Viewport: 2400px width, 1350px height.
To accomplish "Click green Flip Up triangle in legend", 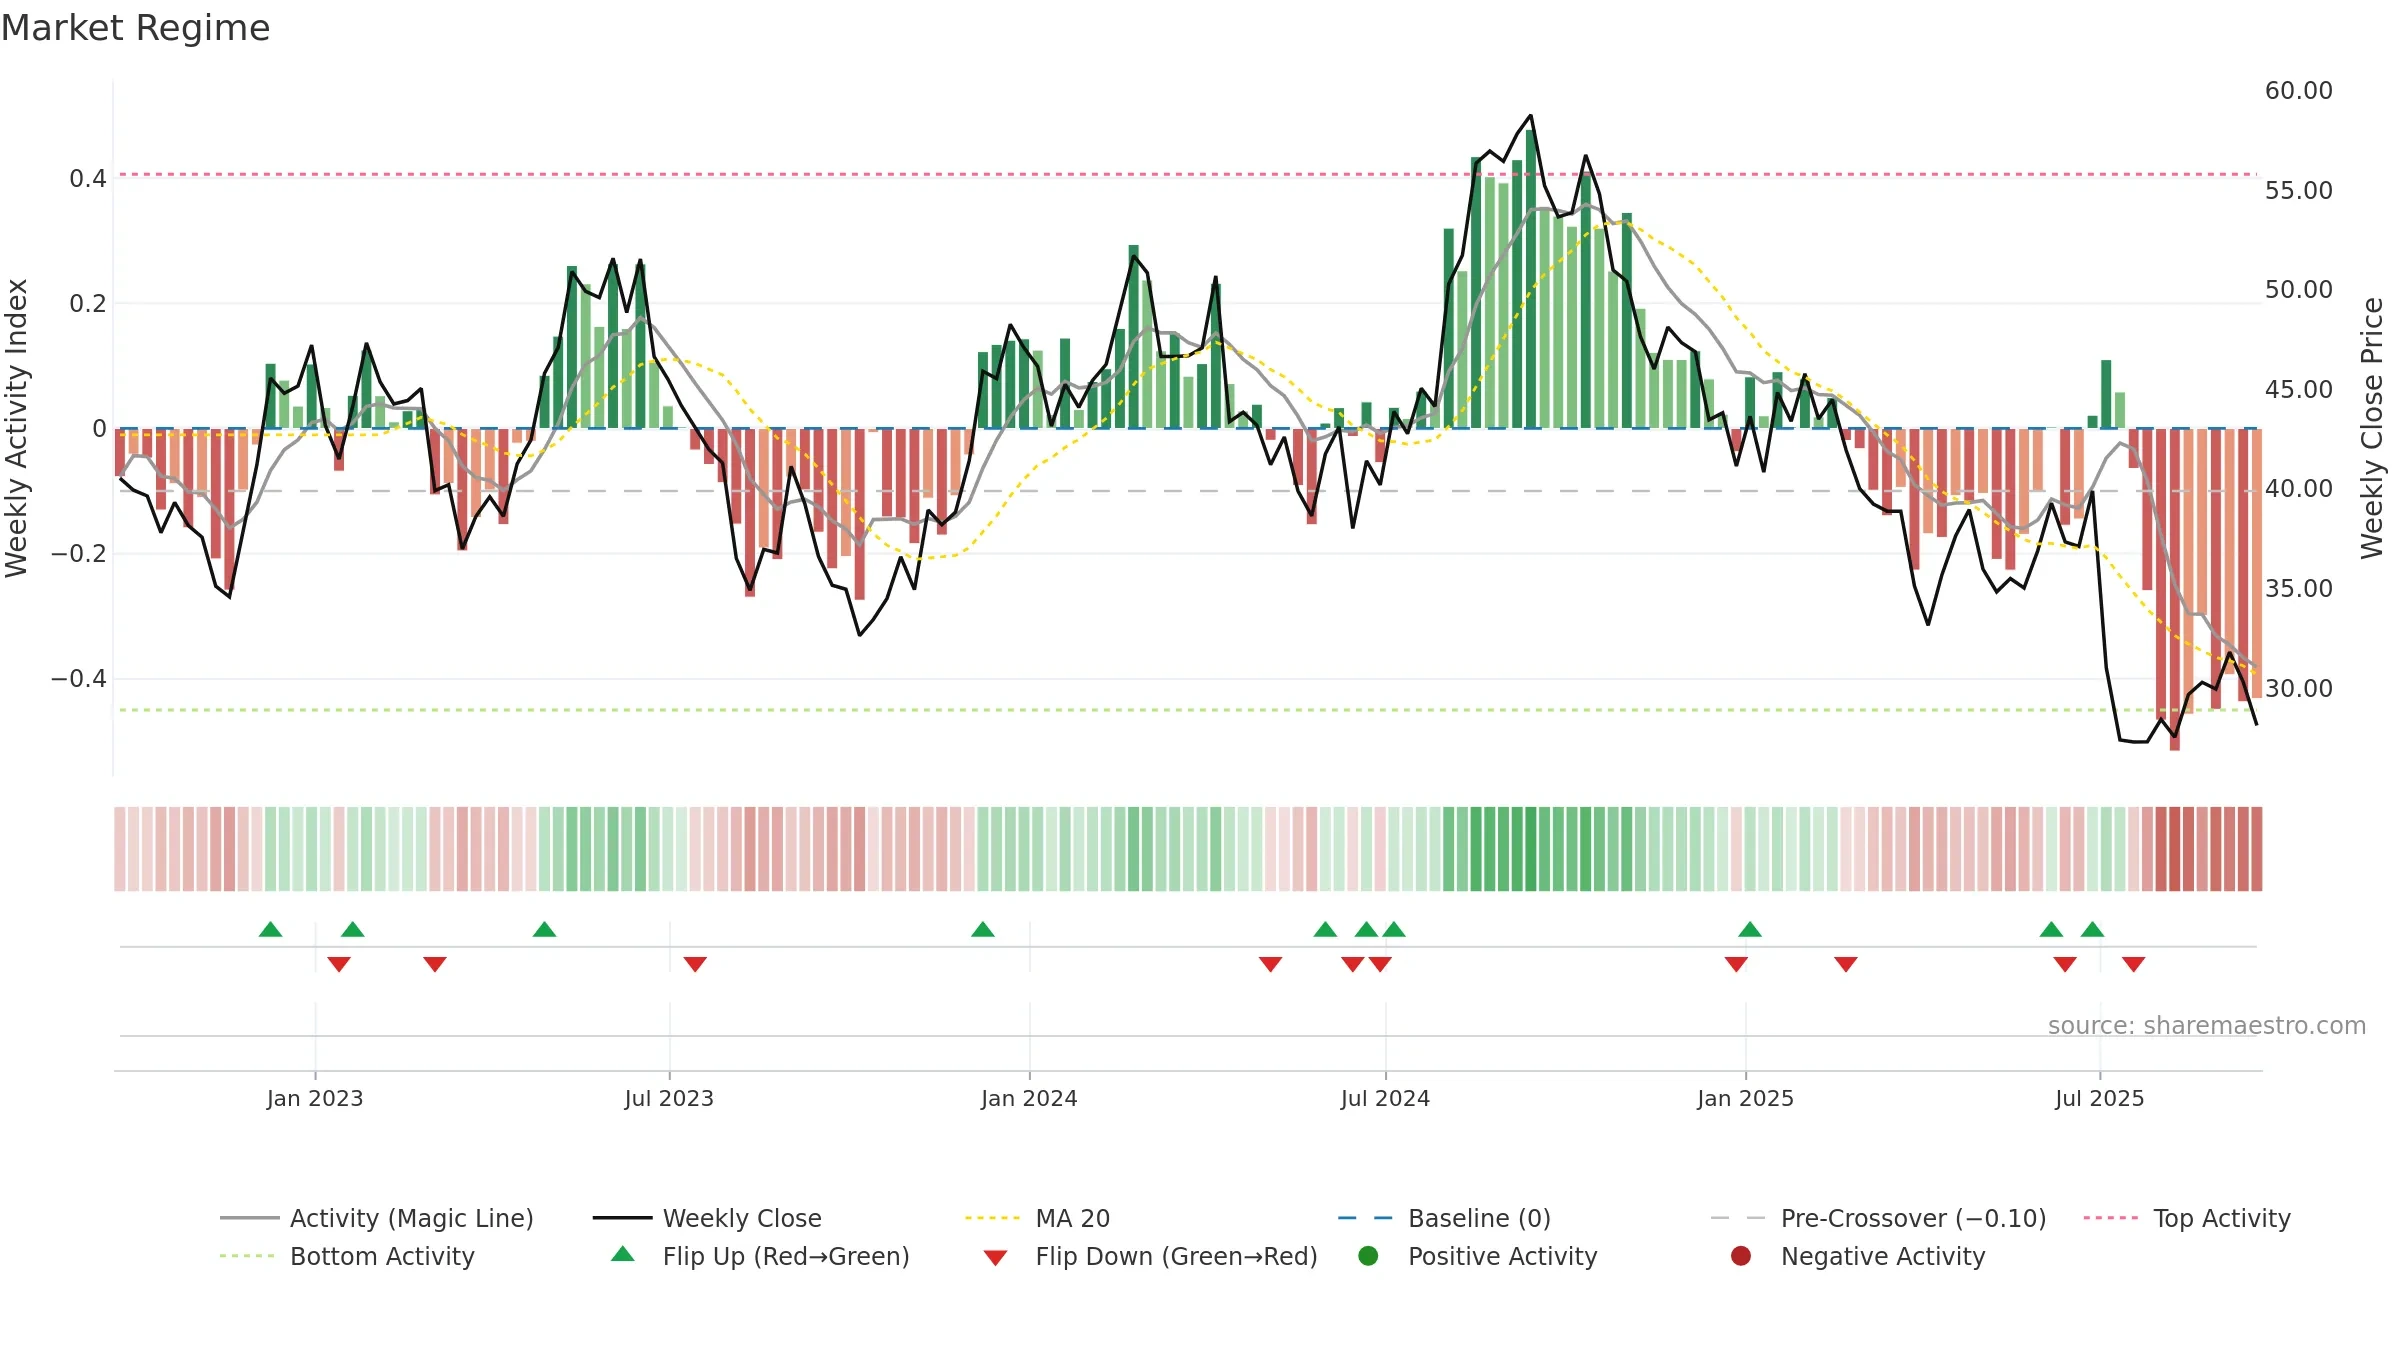I will pos(623,1254).
